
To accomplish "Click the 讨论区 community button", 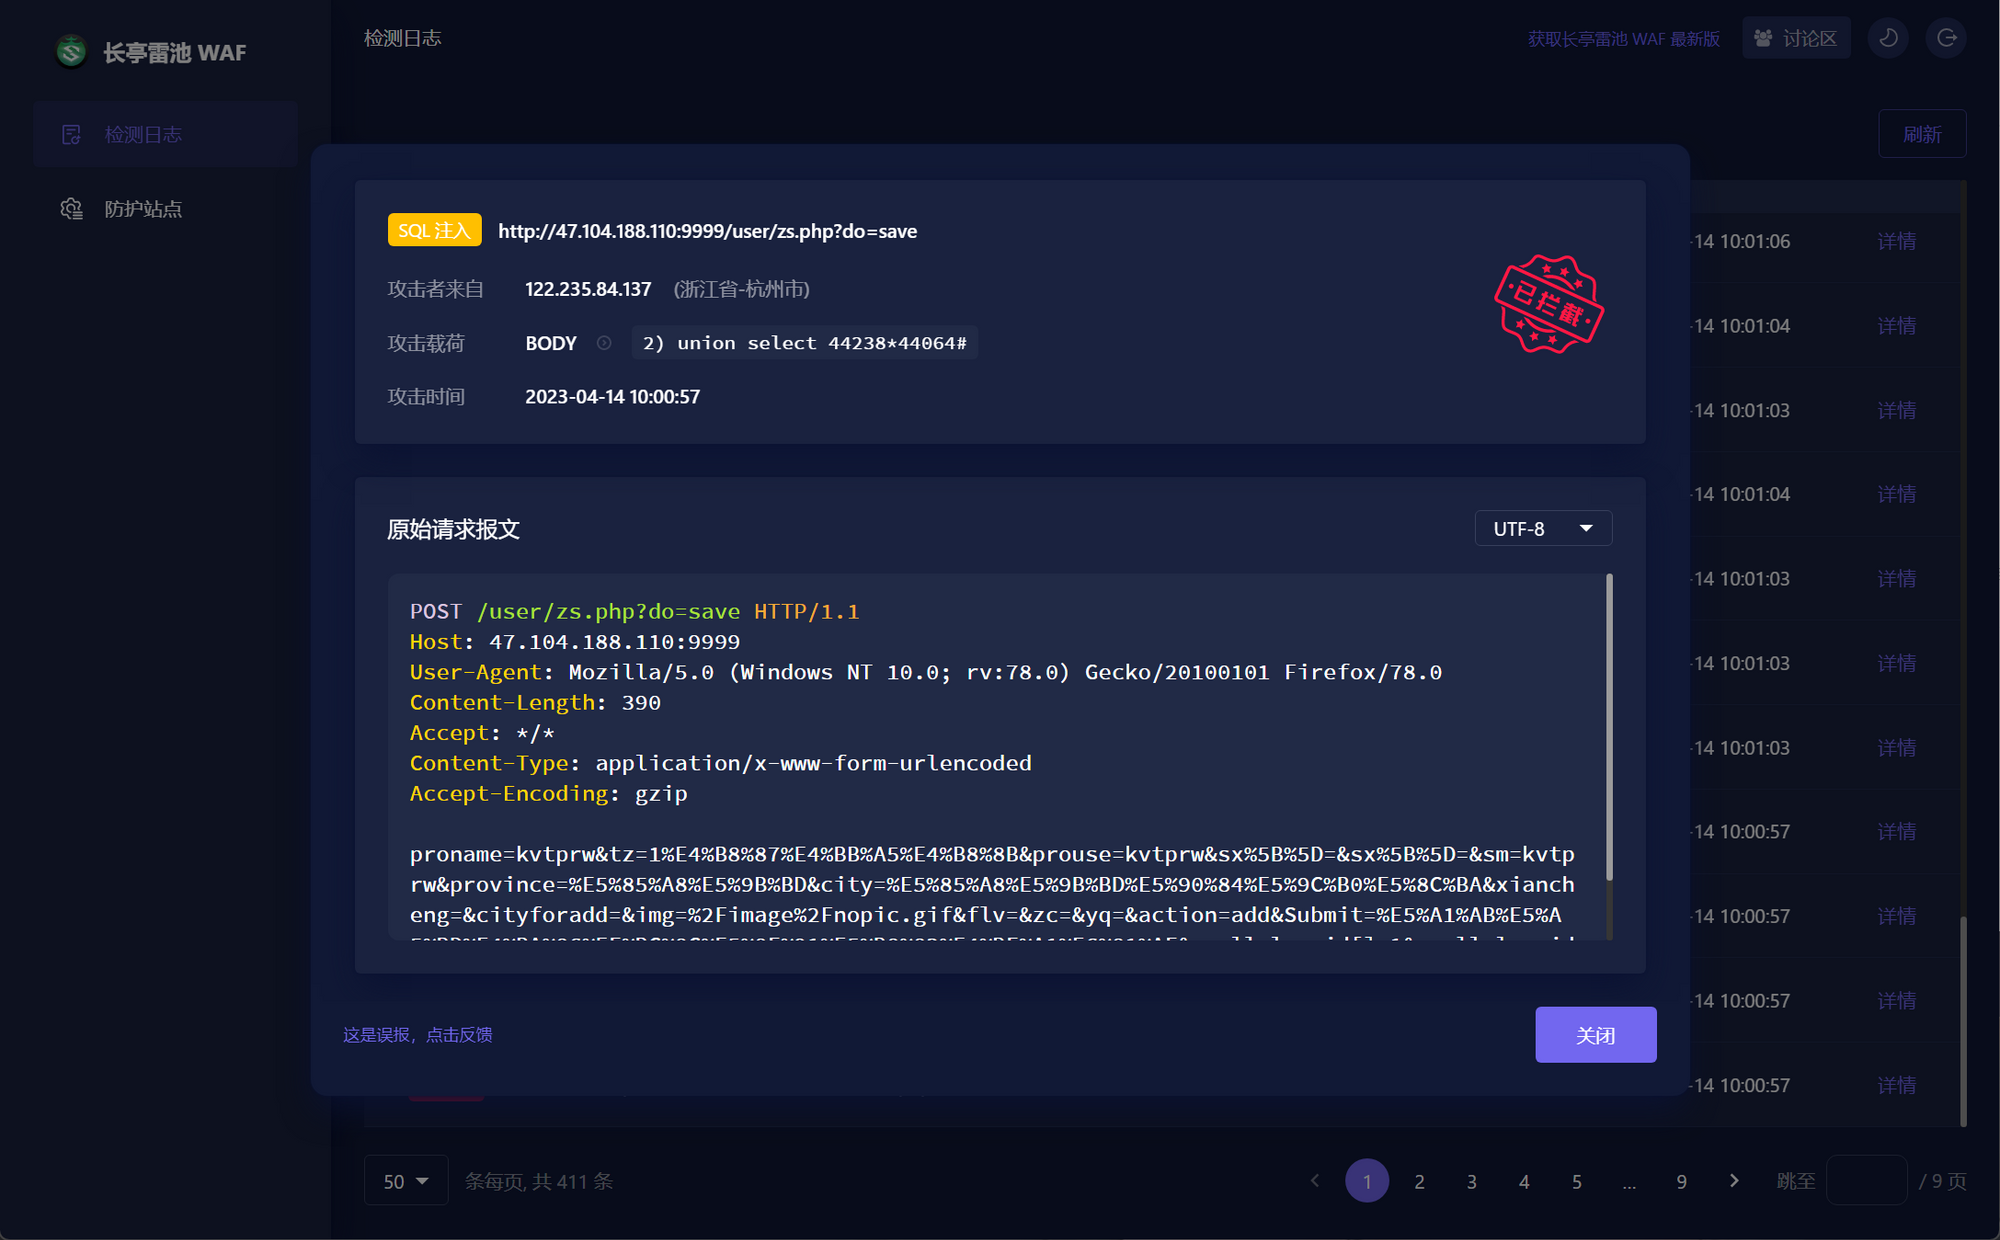I will [1796, 38].
